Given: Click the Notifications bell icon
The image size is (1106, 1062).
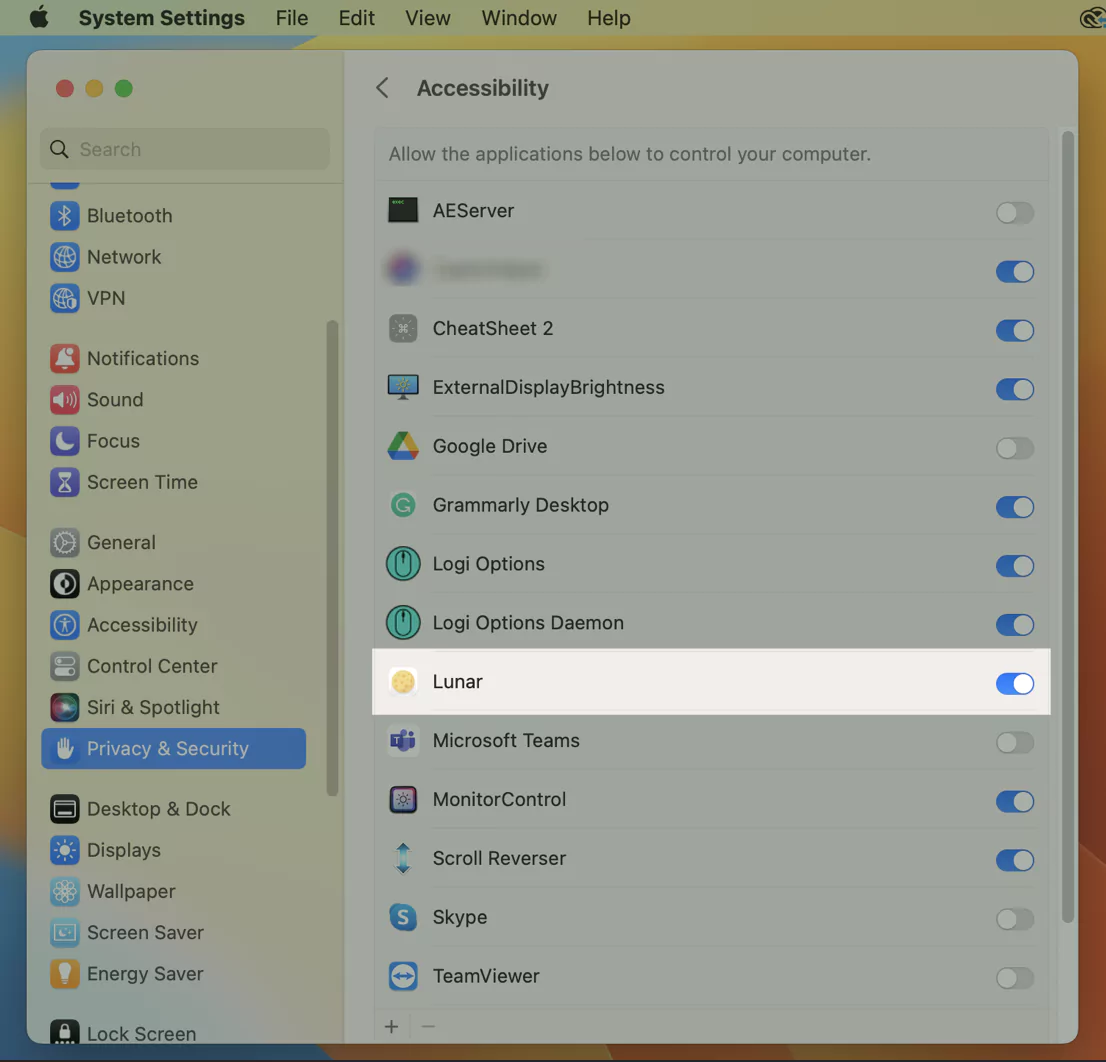Looking at the screenshot, I should [64, 358].
